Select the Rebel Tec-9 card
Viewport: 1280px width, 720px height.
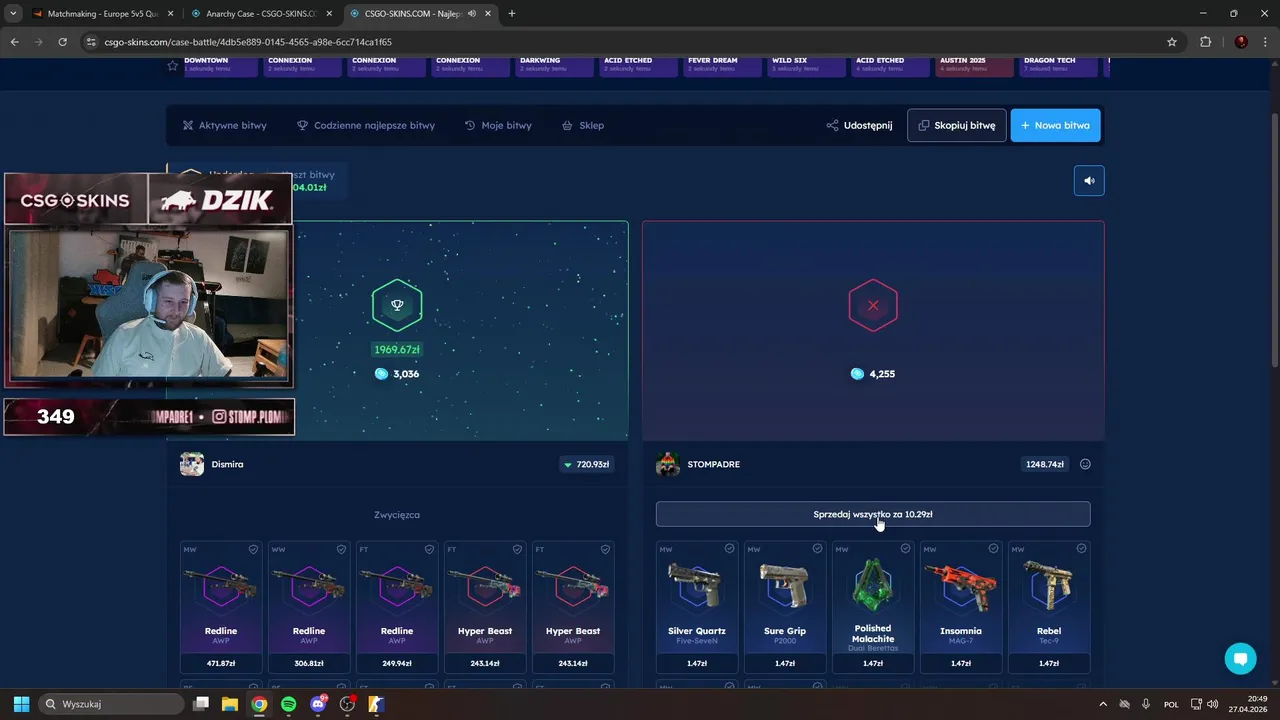(1049, 607)
